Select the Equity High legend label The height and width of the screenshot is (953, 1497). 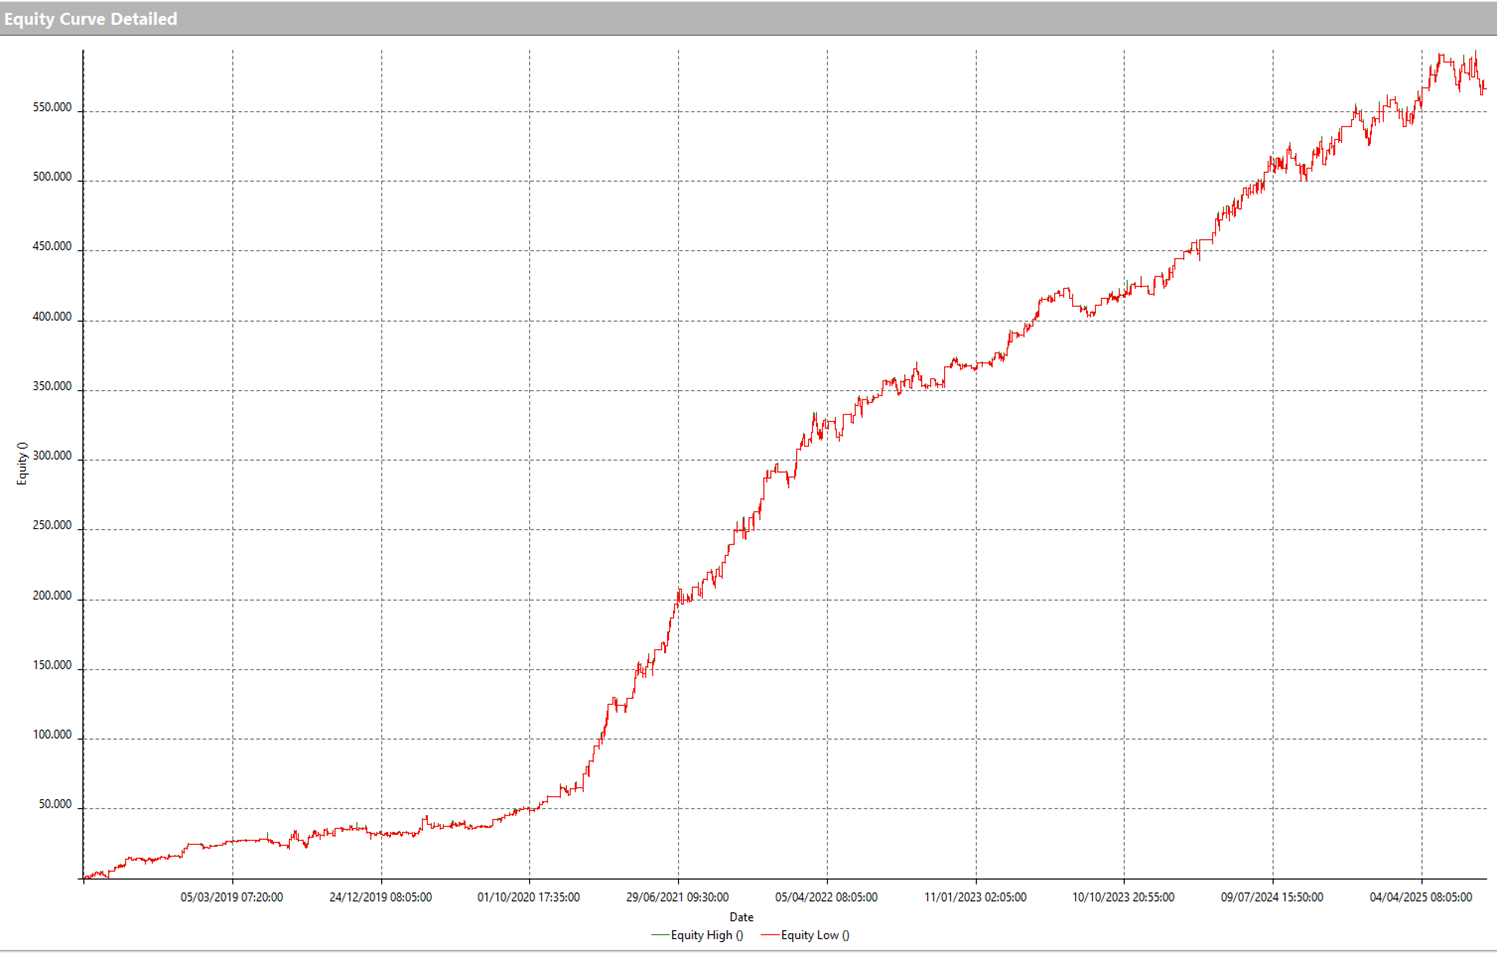point(707,935)
